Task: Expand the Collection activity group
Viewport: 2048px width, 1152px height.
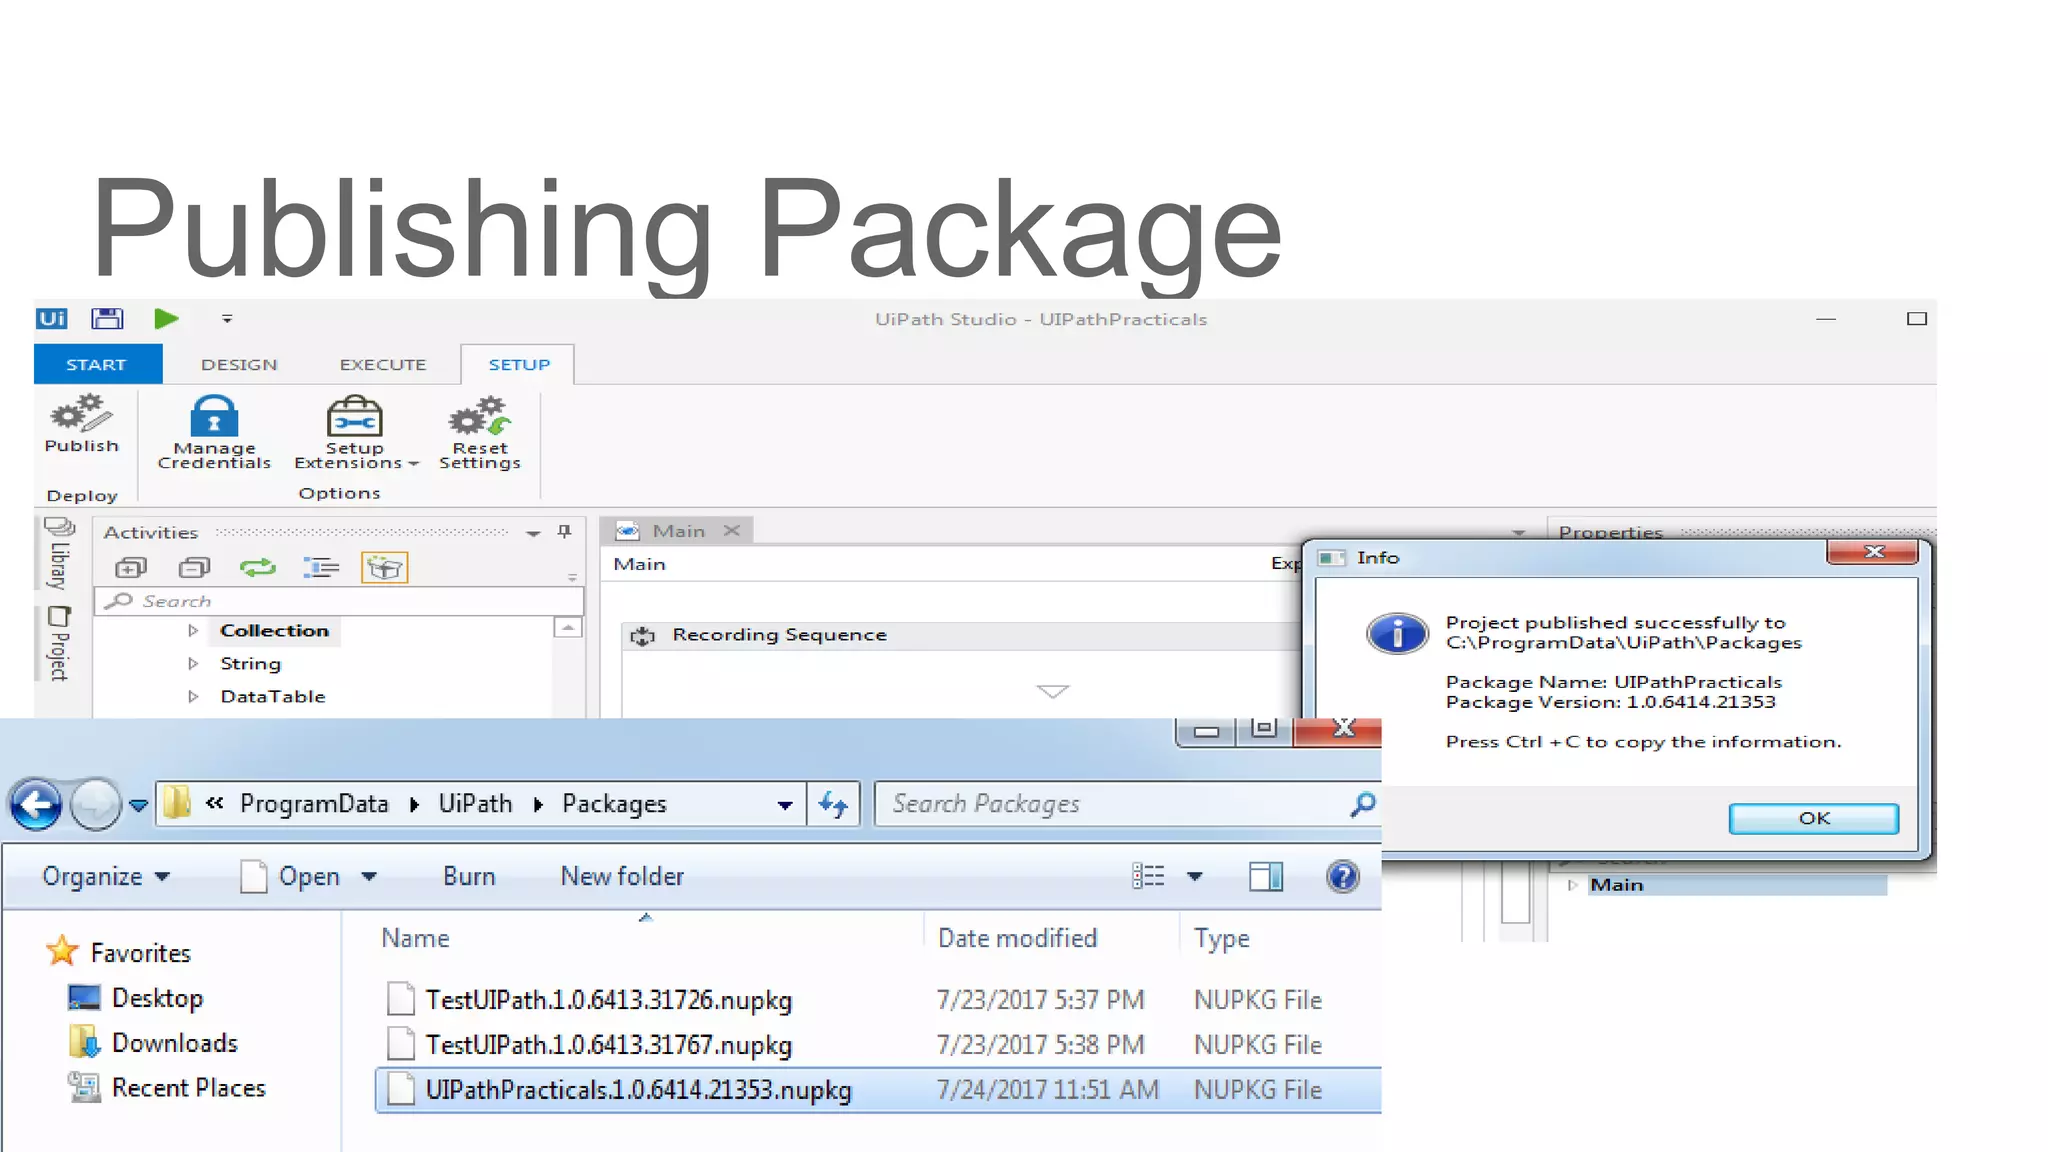Action: point(193,631)
